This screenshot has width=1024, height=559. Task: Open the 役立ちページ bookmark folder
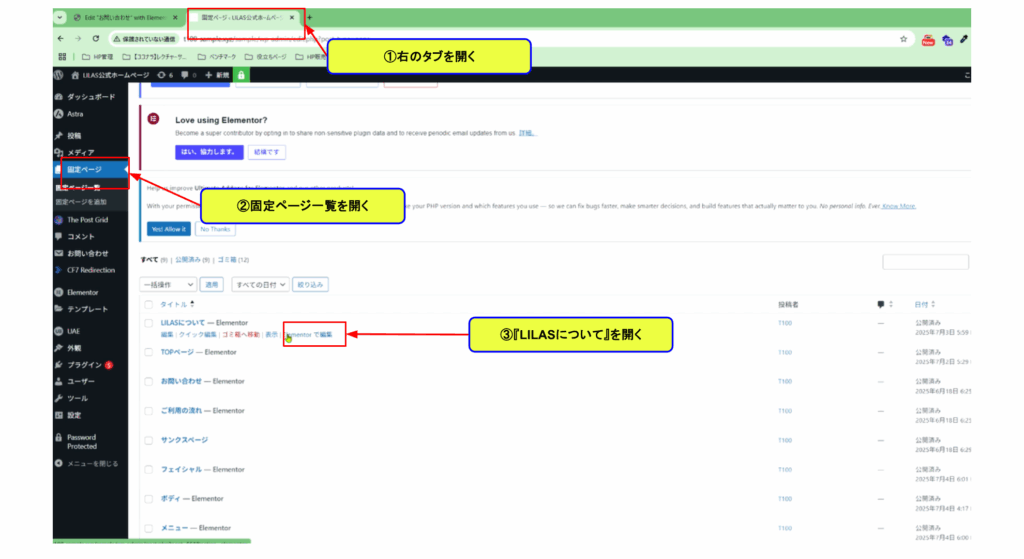pyautogui.click(x=266, y=57)
